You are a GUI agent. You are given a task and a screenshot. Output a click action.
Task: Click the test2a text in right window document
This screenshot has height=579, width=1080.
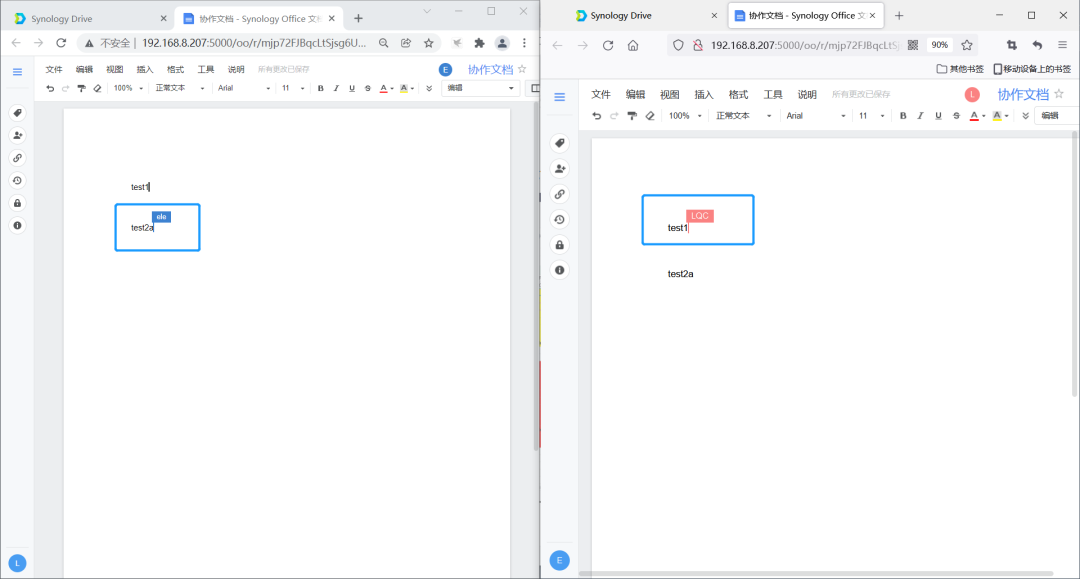pyautogui.click(x=681, y=274)
